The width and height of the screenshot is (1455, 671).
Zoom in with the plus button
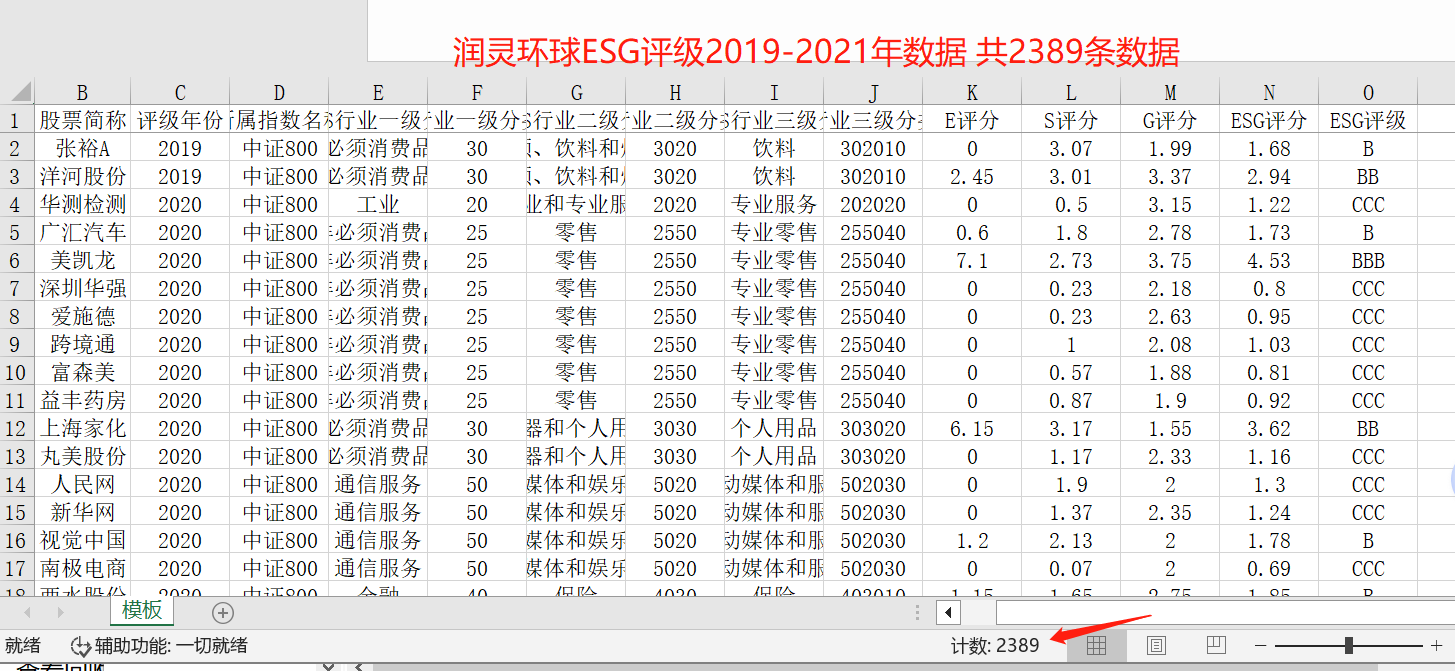(x=1437, y=645)
